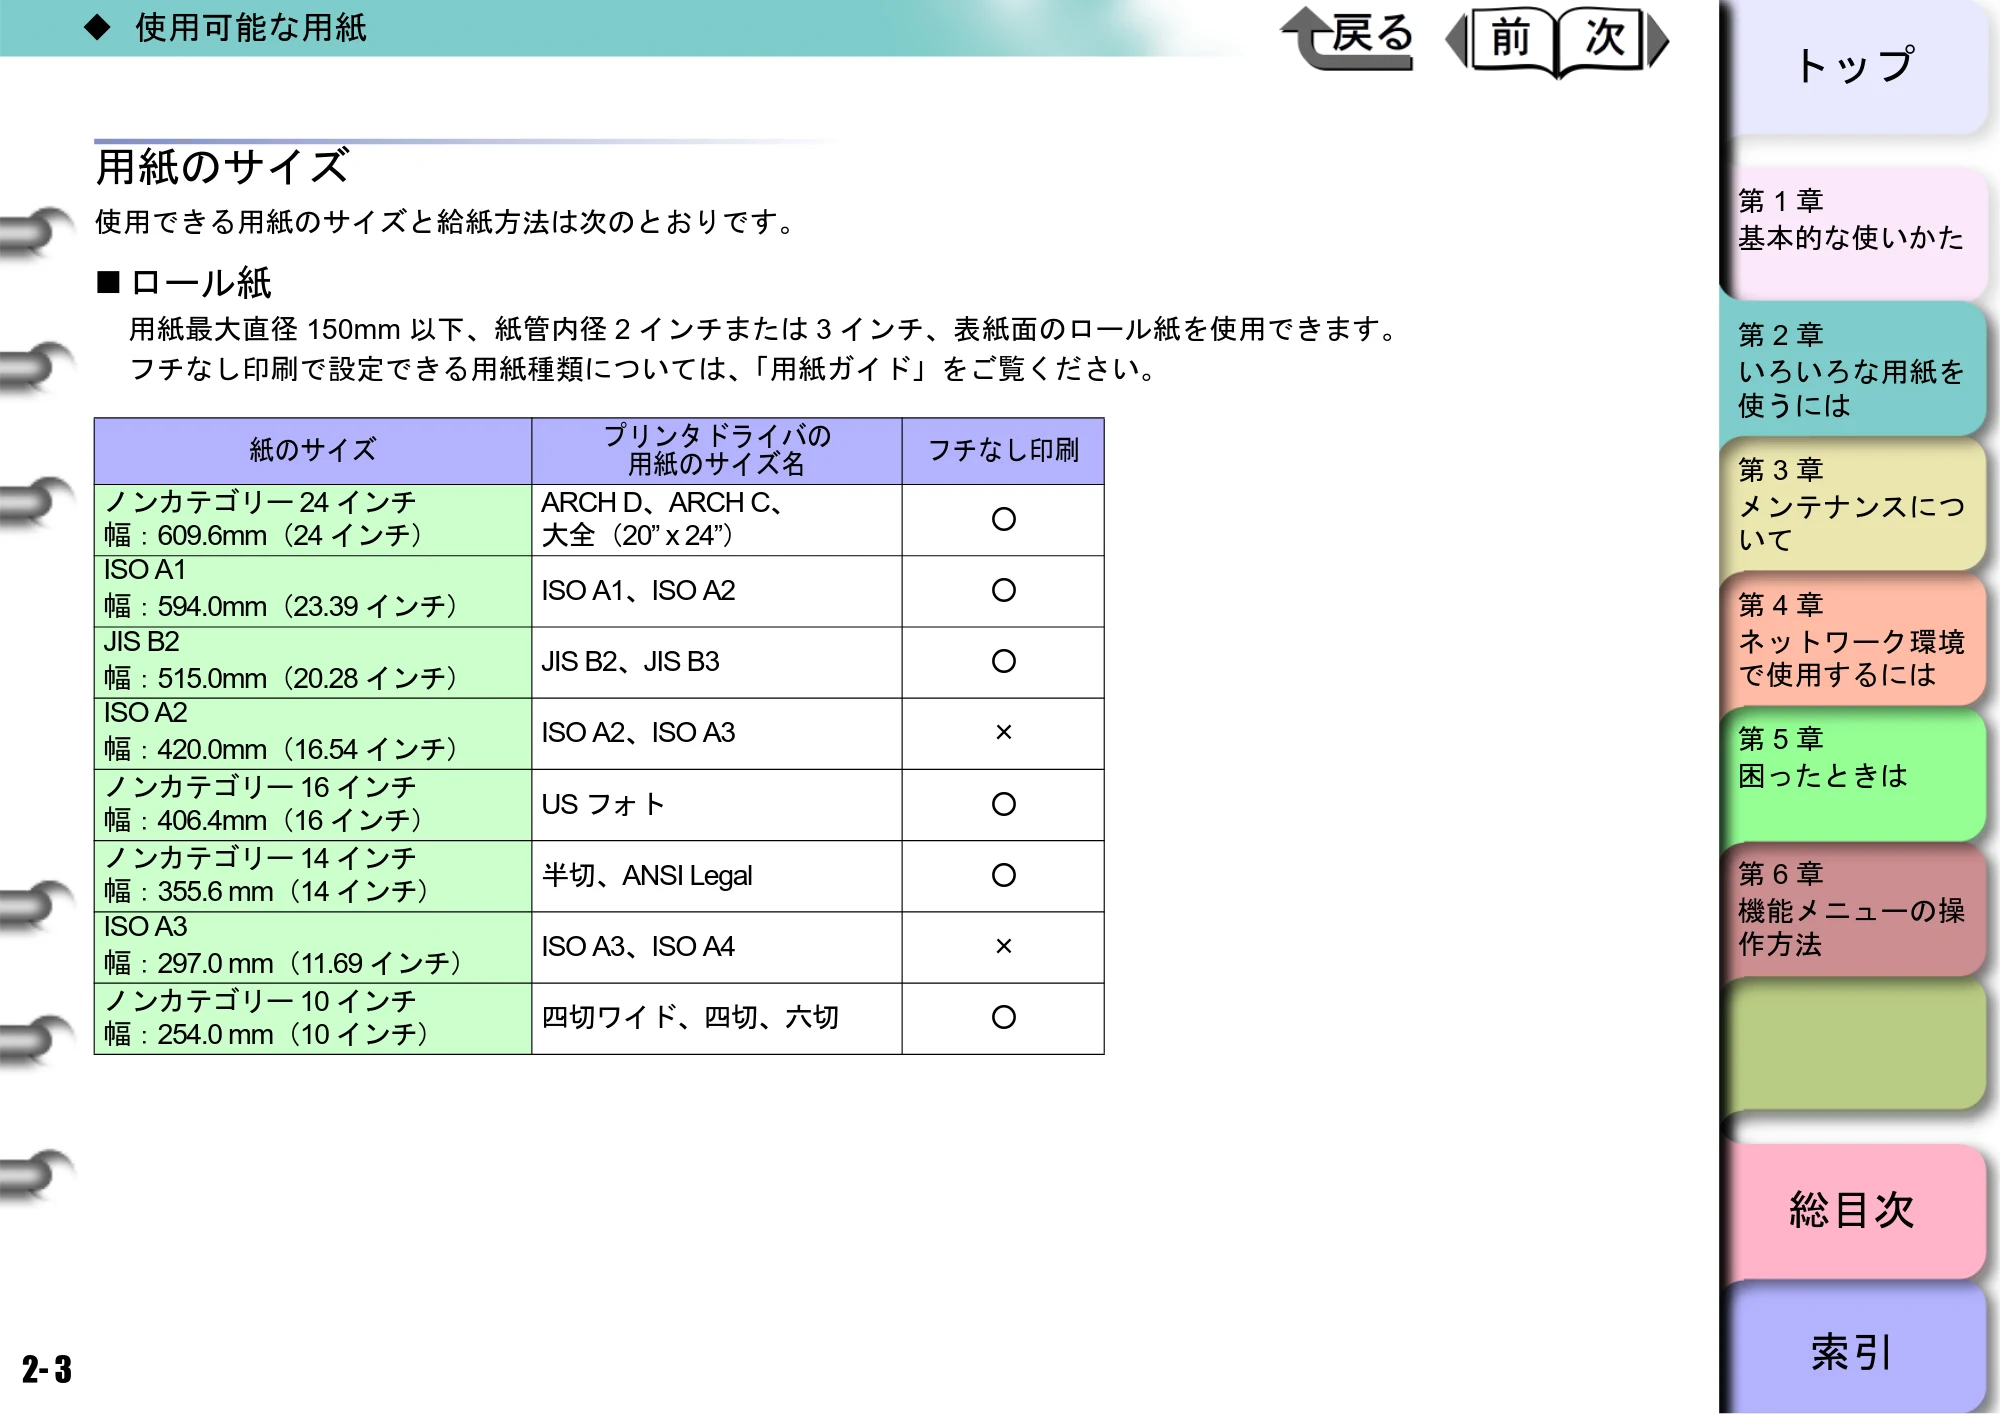Select the ISO A3 幅 297.0 mm cell
This screenshot has height=1414, width=2000.
(313, 947)
